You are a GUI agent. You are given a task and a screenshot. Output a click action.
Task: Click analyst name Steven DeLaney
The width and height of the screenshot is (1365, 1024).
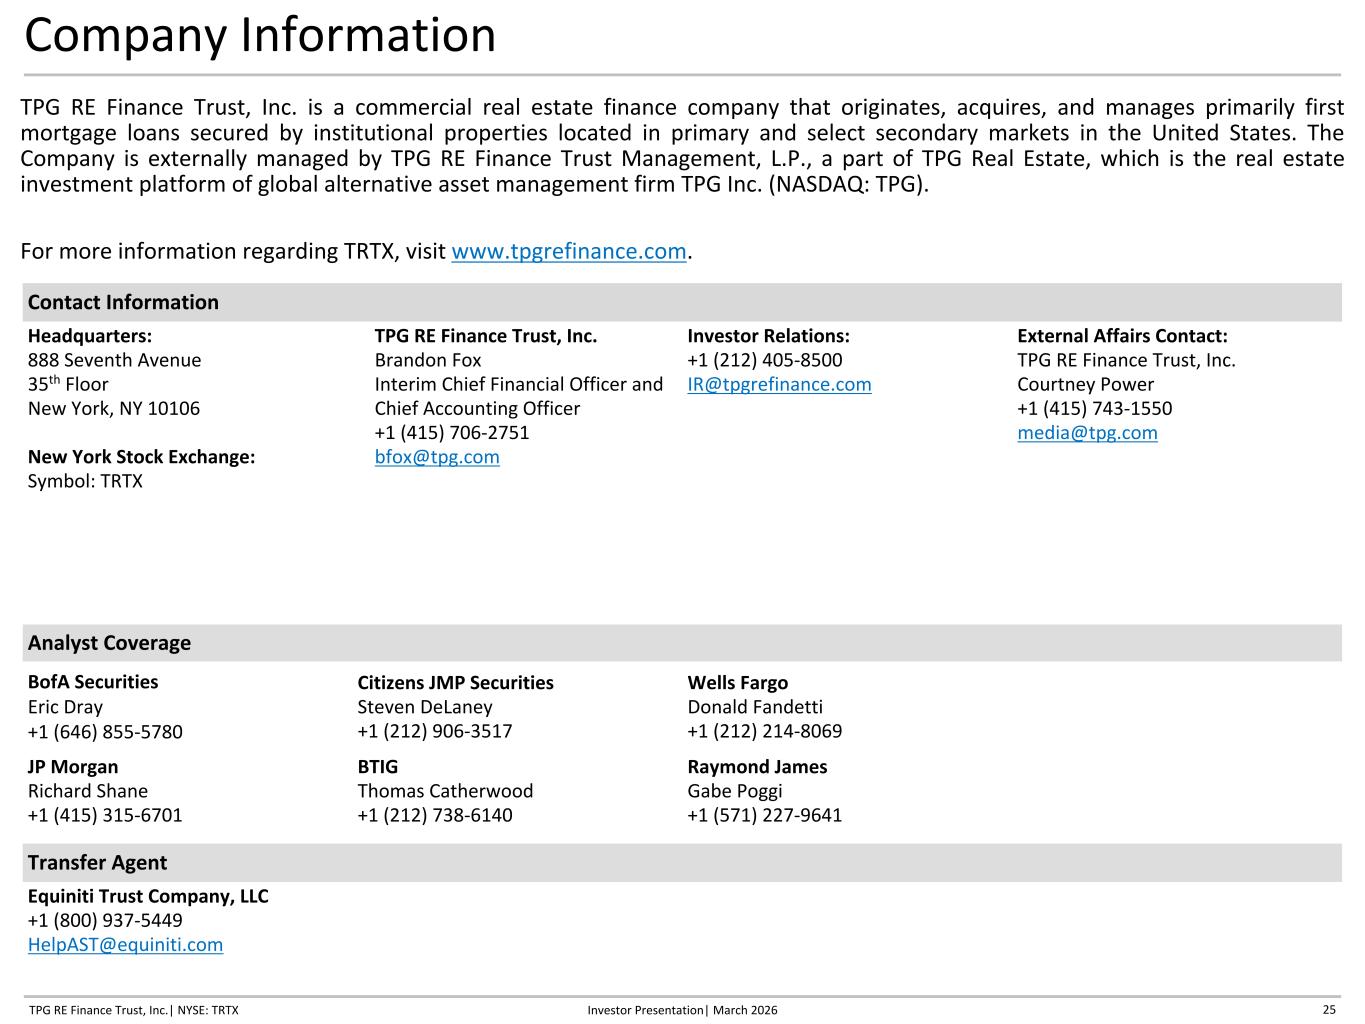pyautogui.click(x=425, y=707)
